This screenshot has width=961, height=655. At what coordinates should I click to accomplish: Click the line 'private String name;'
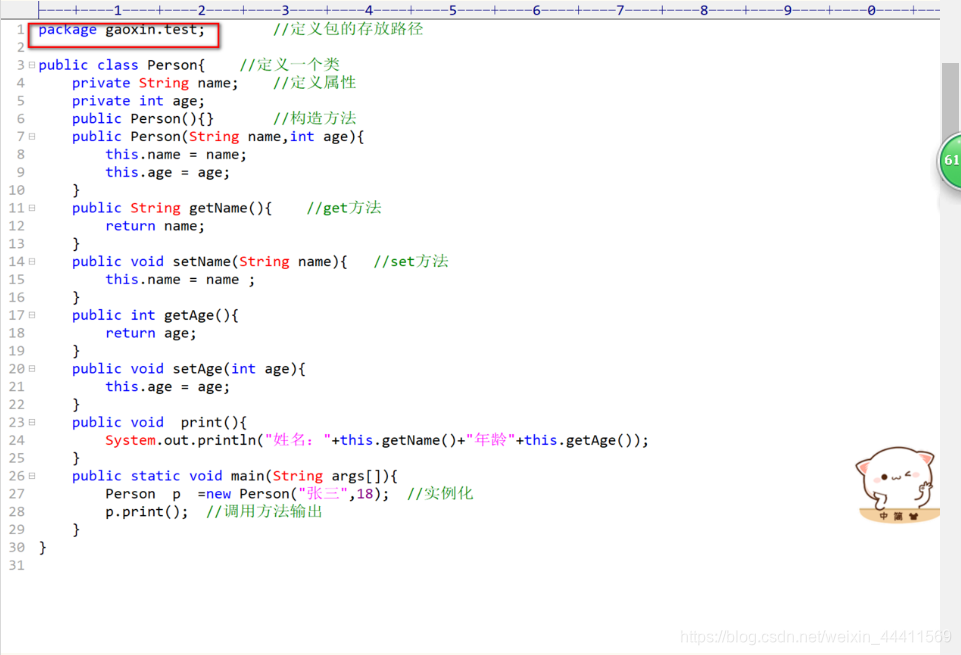click(x=155, y=83)
